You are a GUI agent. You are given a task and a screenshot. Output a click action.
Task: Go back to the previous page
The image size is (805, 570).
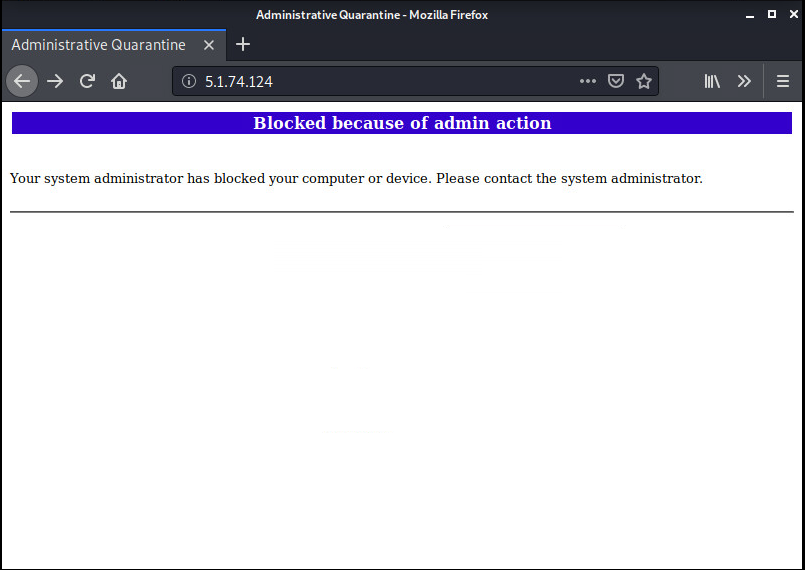point(22,81)
